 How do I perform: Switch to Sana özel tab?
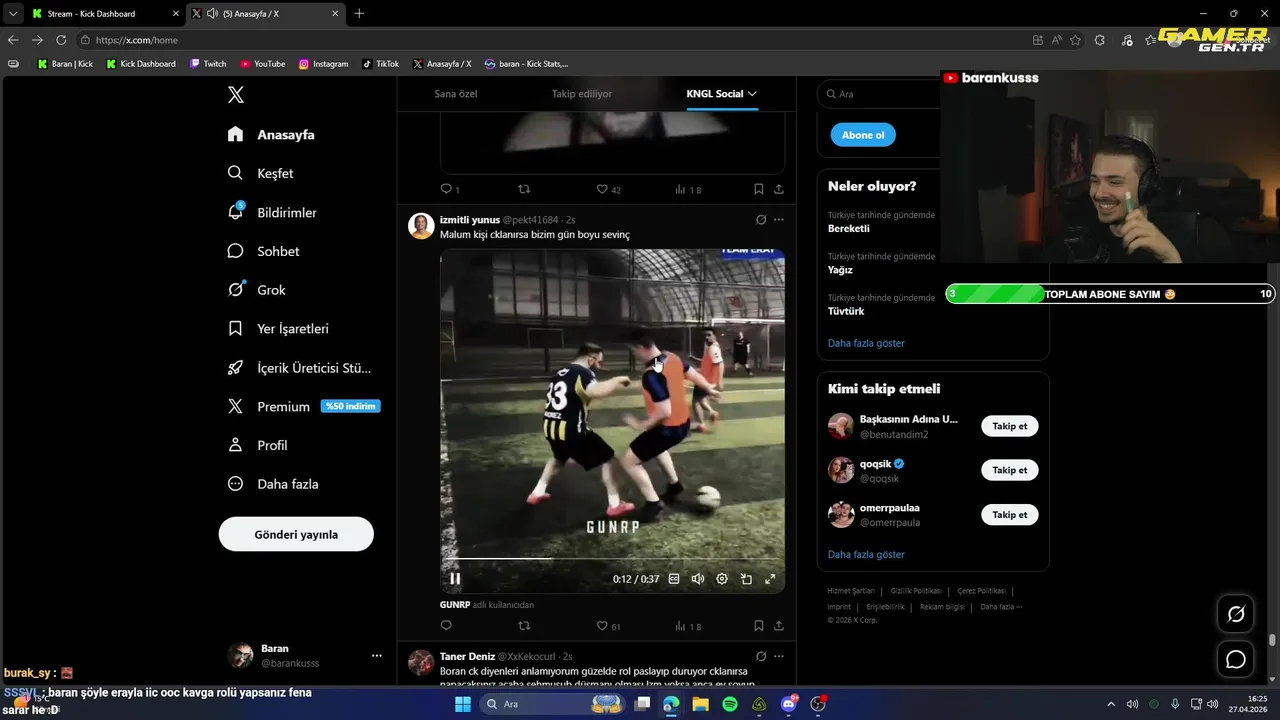pos(456,94)
